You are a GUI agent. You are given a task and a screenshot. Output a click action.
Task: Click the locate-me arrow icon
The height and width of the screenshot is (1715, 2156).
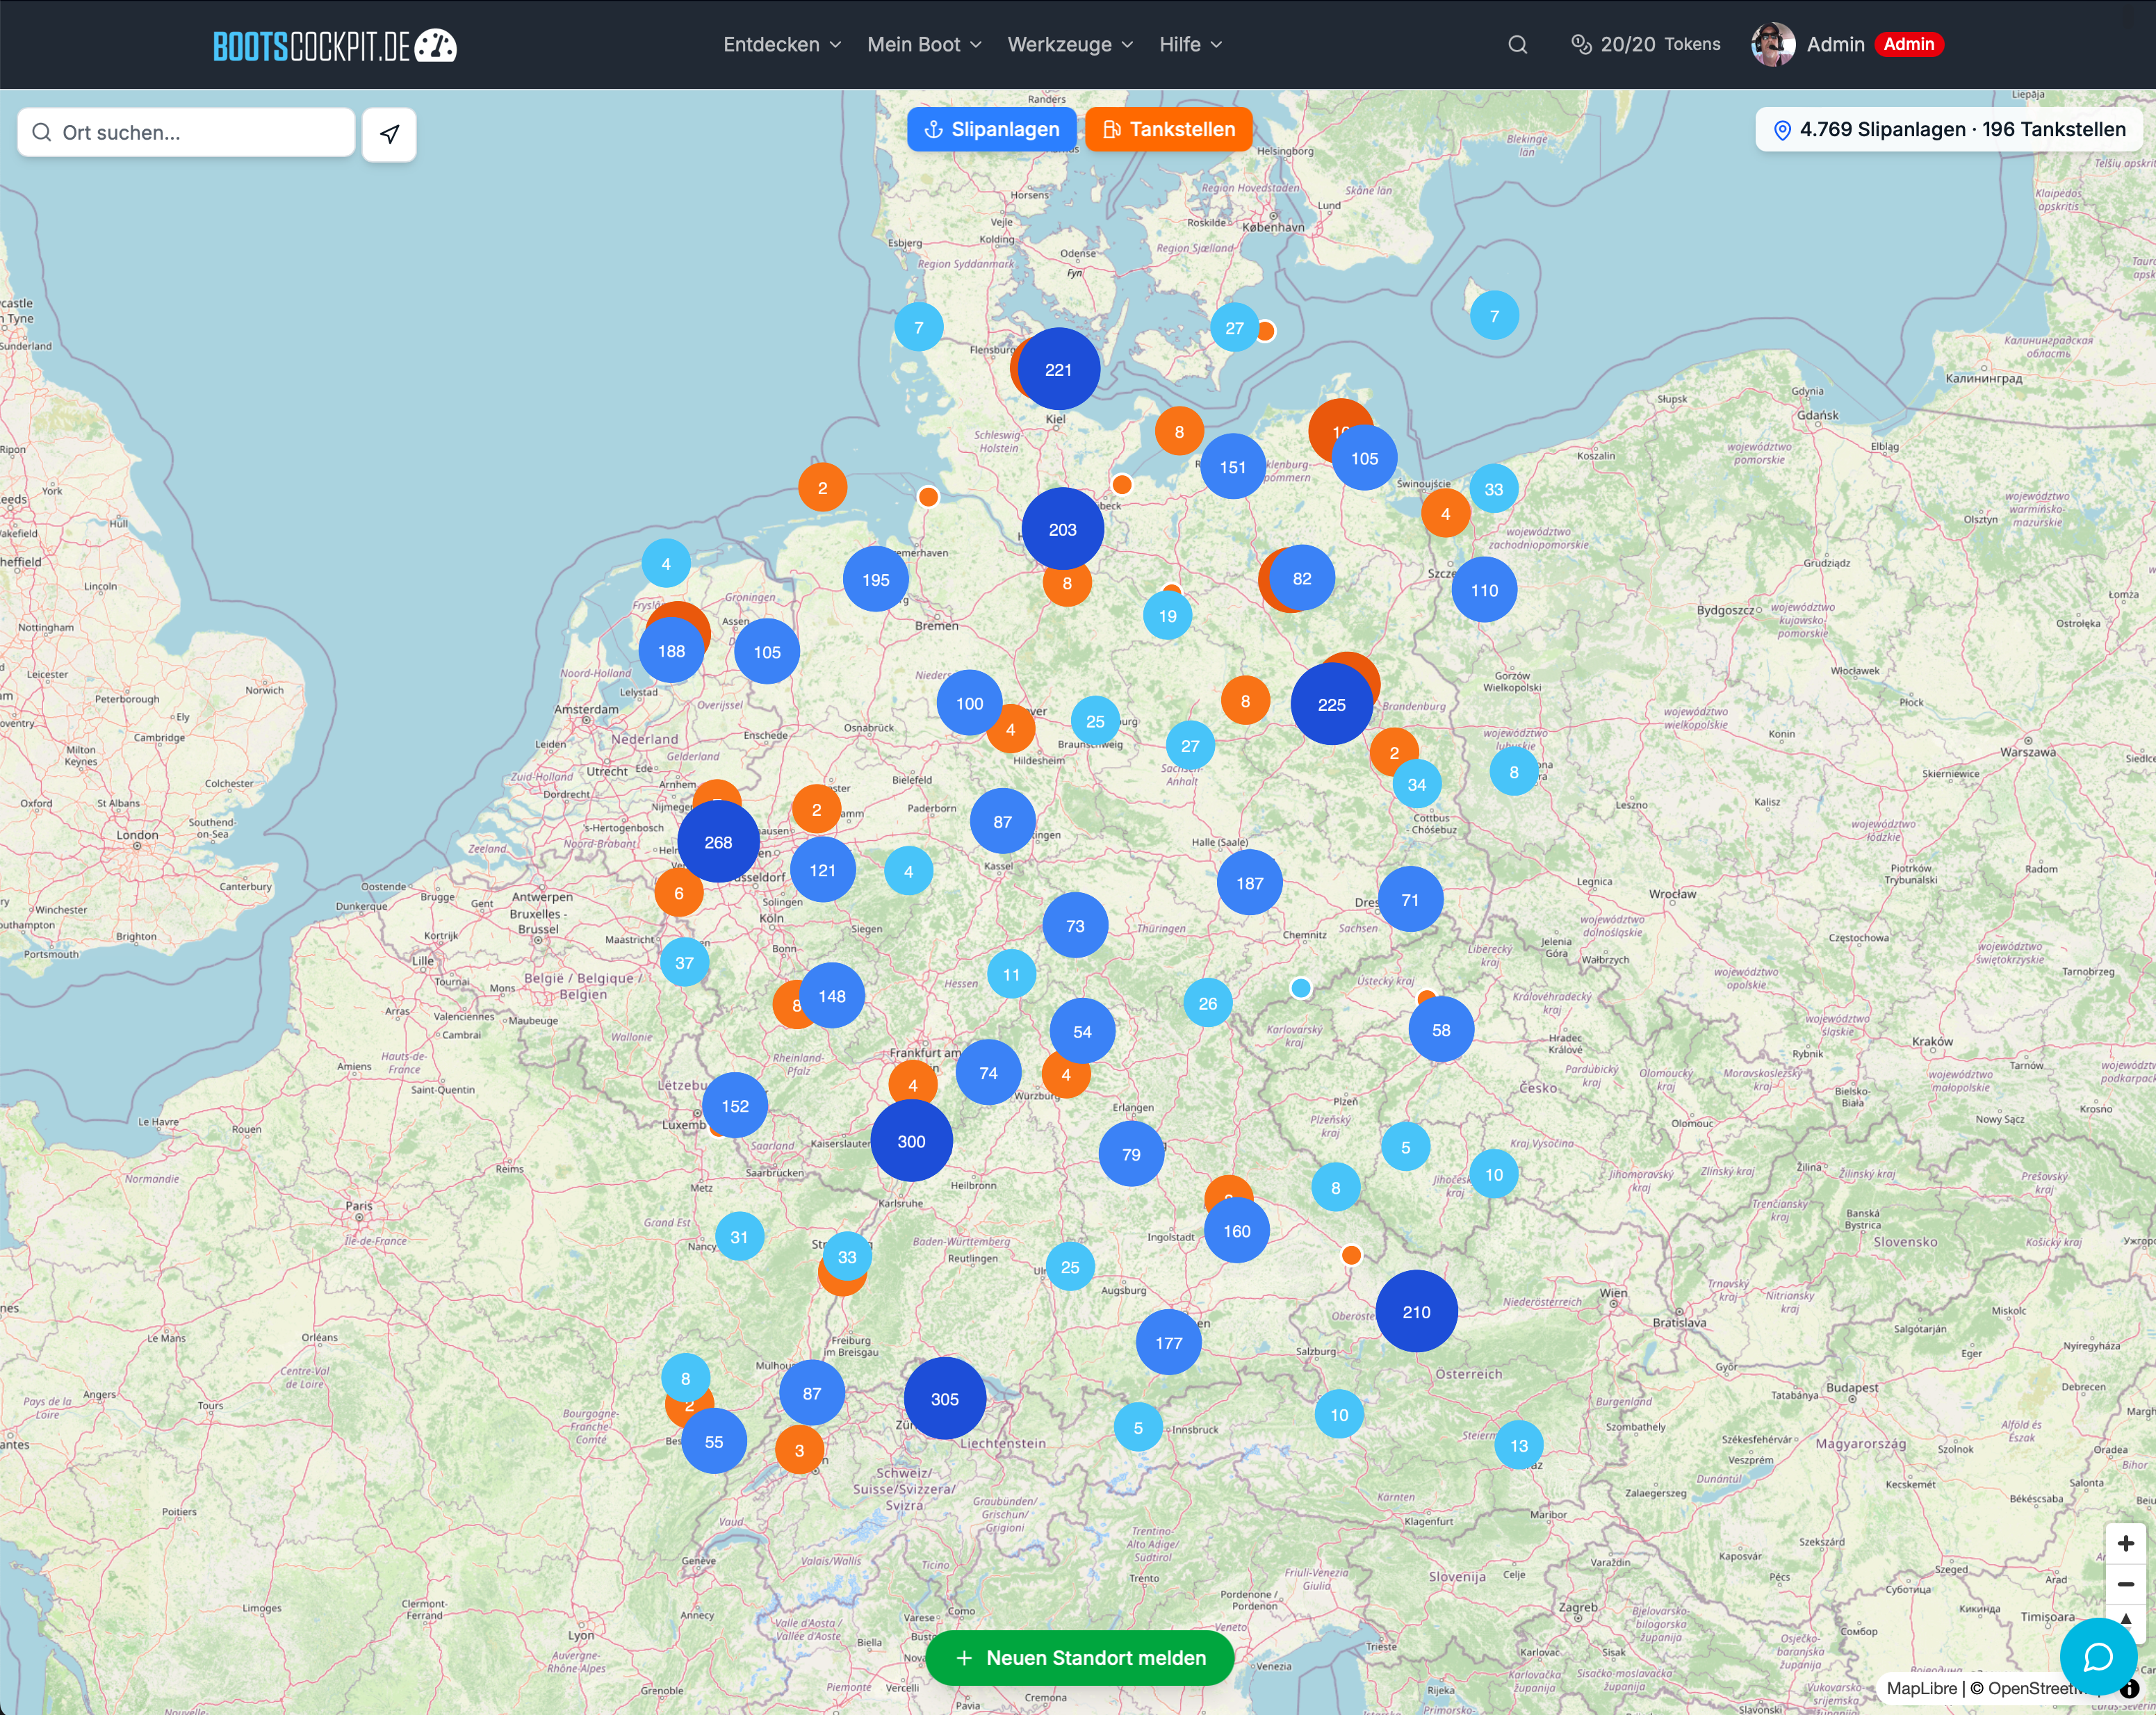coord(389,134)
